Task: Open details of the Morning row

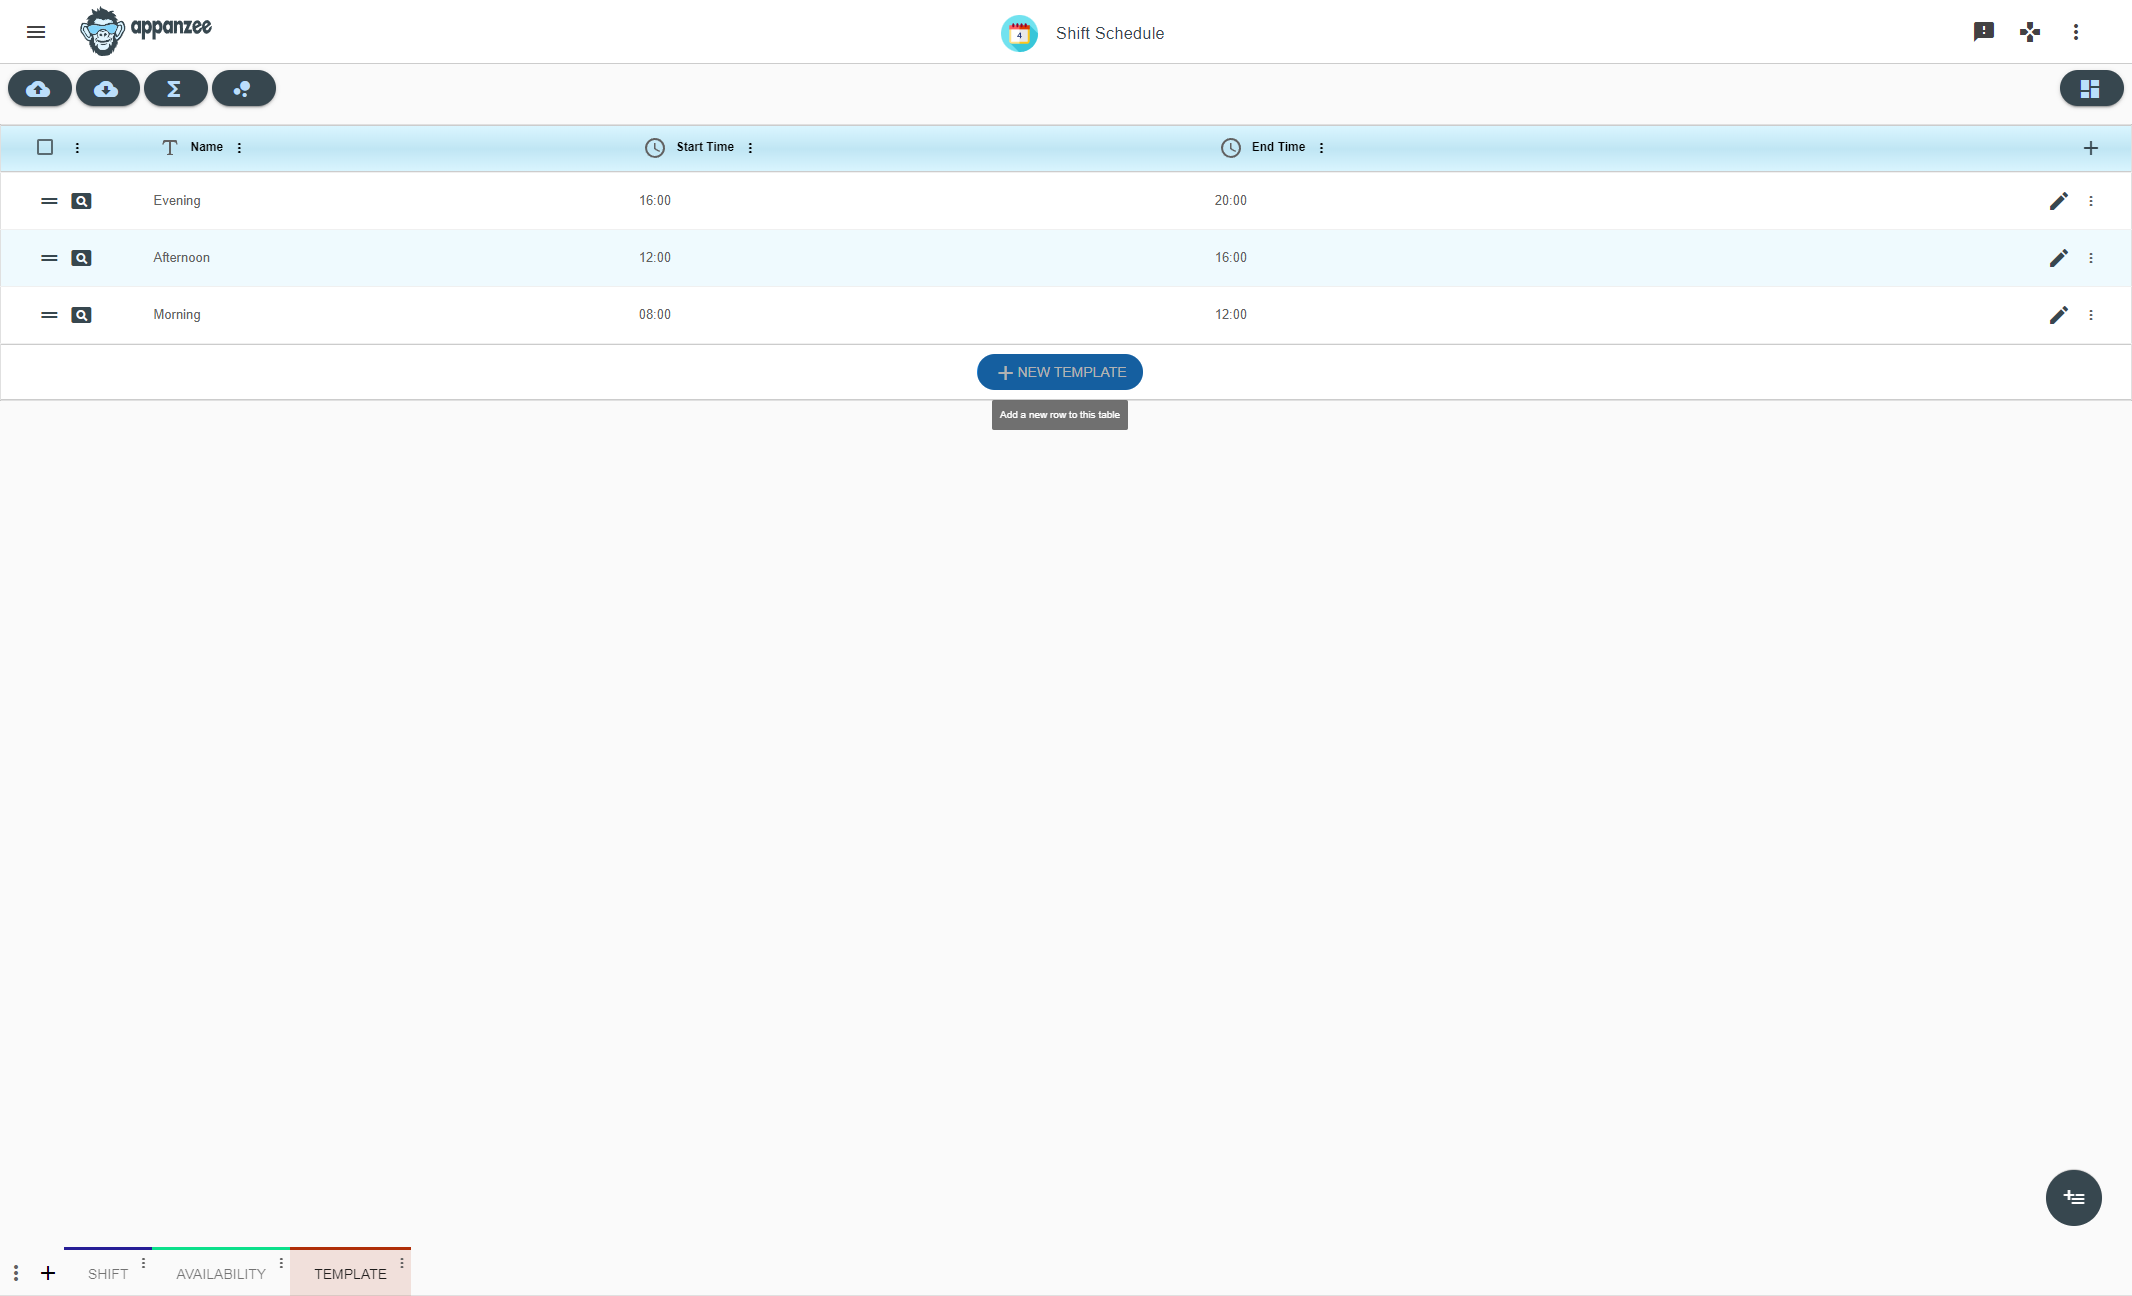Action: pyautogui.click(x=81, y=315)
